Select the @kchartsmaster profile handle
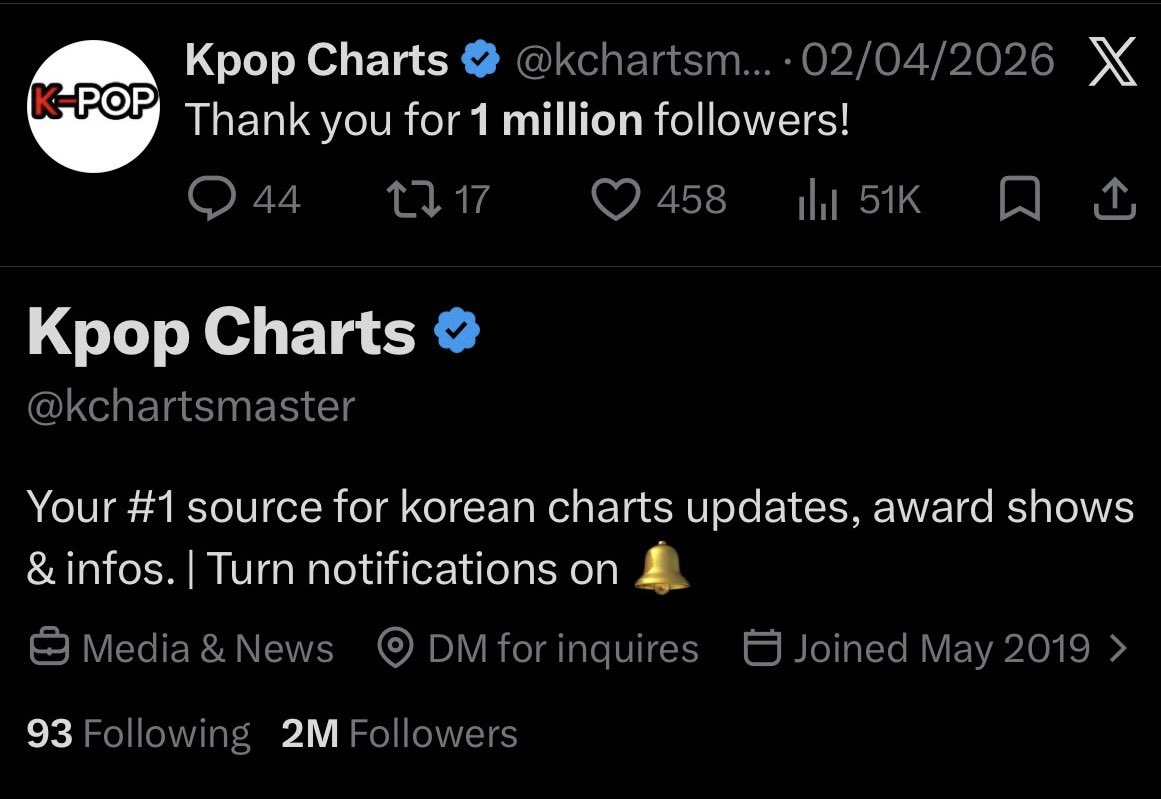This screenshot has height=799, width=1161. click(x=191, y=407)
